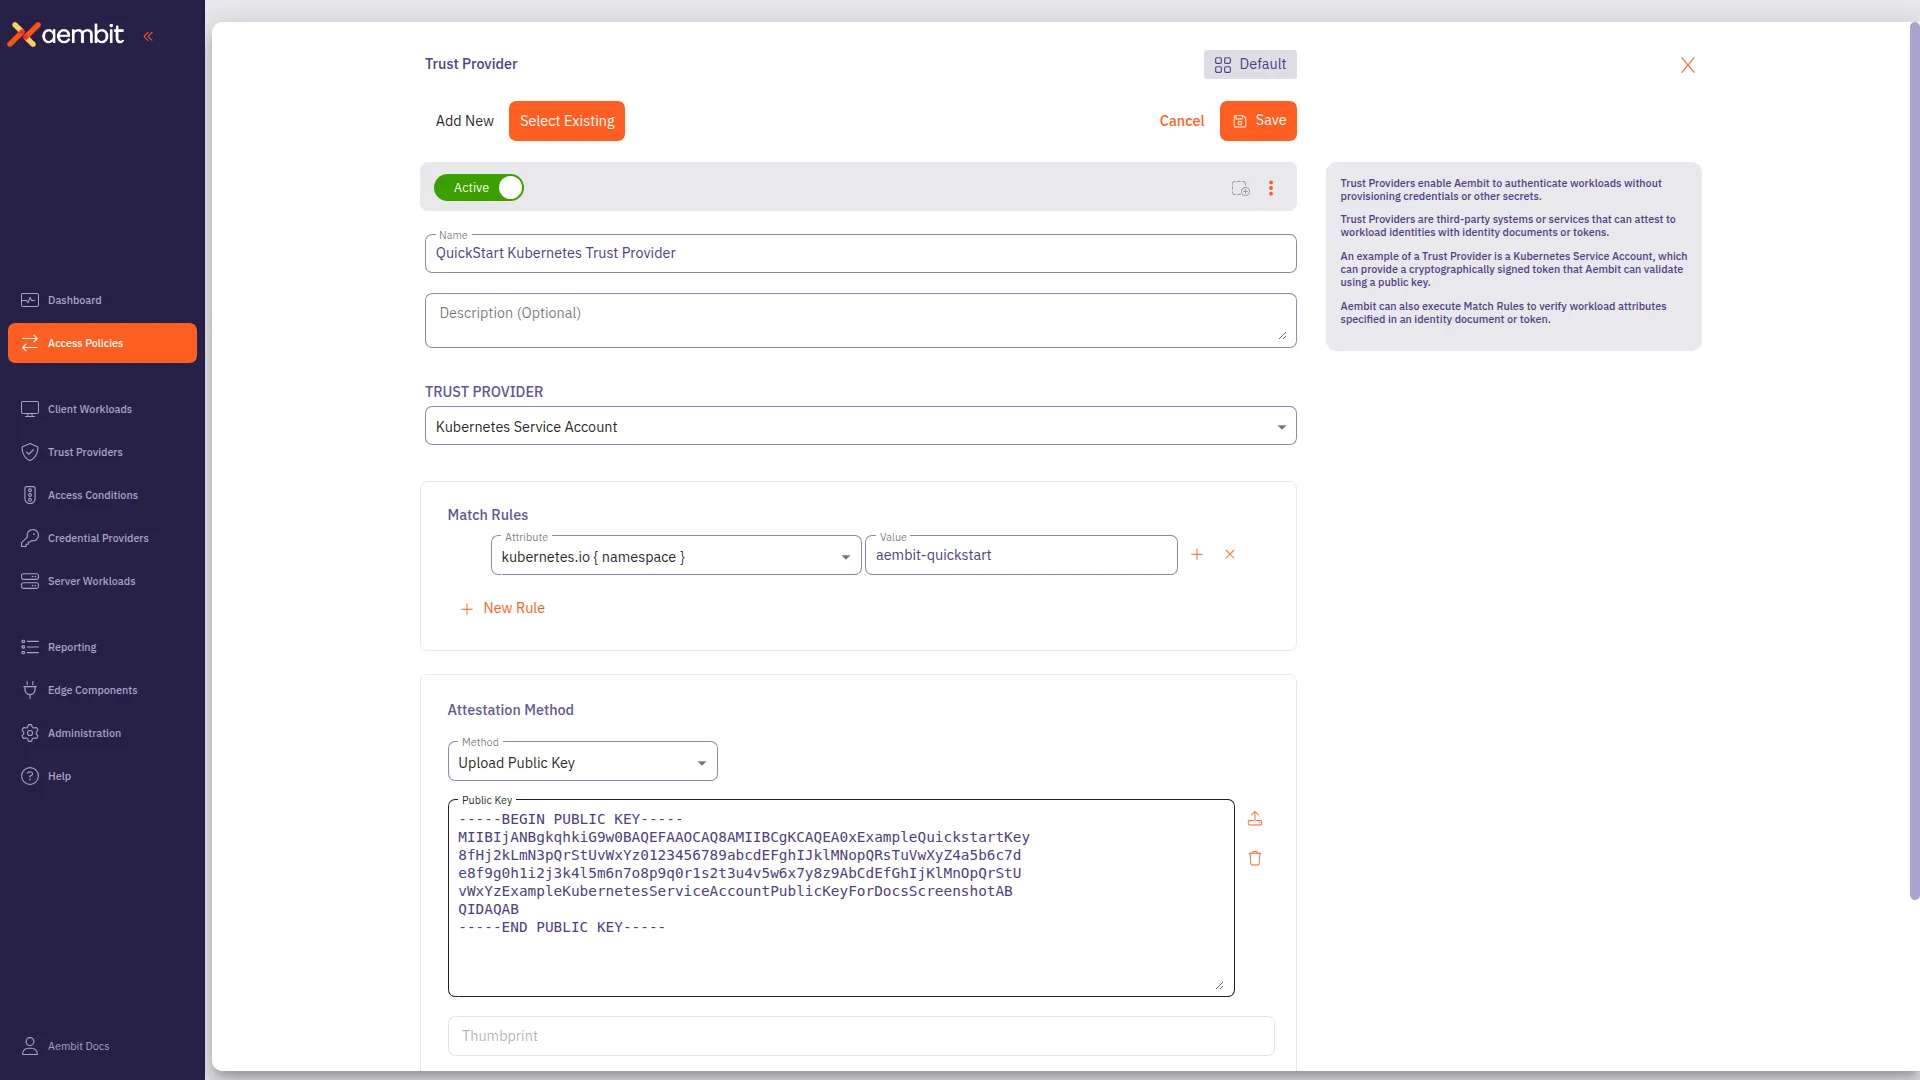
Task: Click the Aembit Docs user icon
Action: click(x=30, y=1046)
